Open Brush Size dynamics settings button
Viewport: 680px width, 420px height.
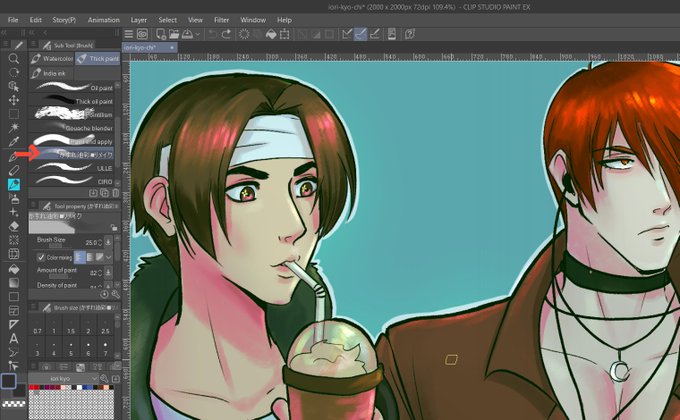pos(108,242)
